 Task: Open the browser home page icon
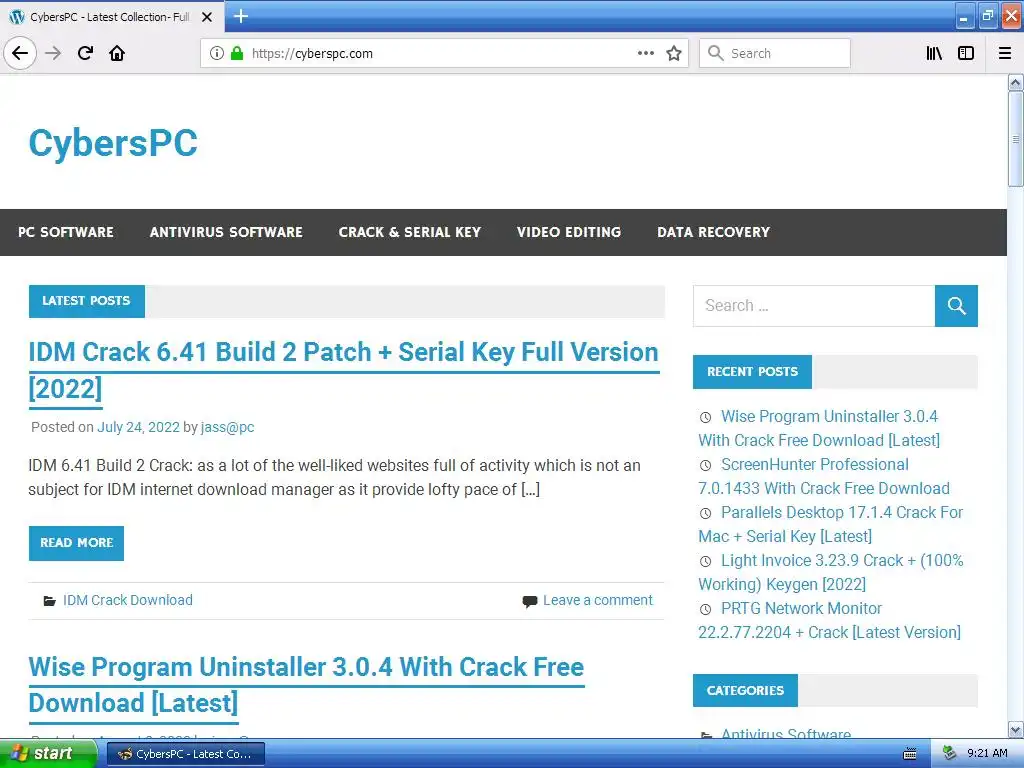tap(117, 53)
